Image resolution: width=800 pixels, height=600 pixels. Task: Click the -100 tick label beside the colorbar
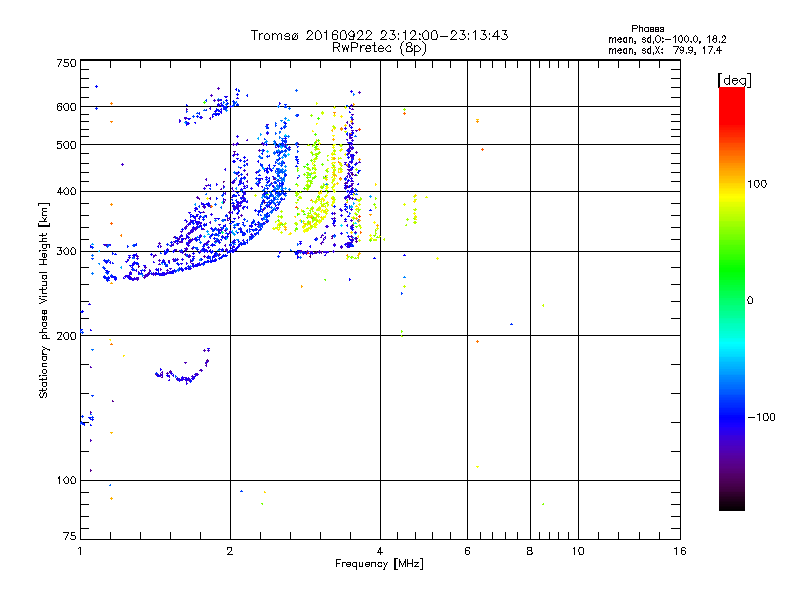pos(766,416)
